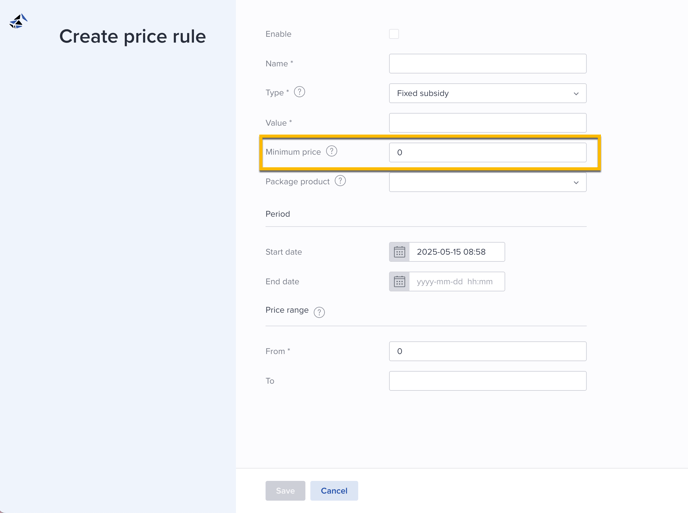The width and height of the screenshot is (688, 513).
Task: Click the app logo icon at top-left
Action: pyautogui.click(x=18, y=21)
